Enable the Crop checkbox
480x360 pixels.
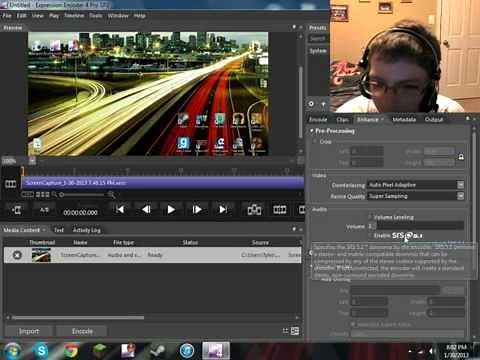tap(314, 142)
